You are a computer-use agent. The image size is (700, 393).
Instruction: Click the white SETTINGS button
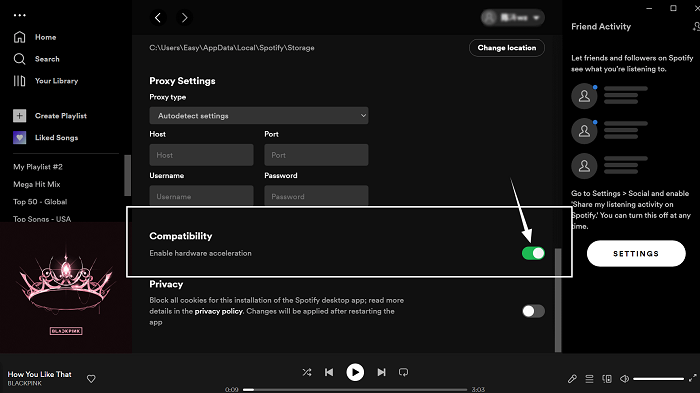(636, 254)
